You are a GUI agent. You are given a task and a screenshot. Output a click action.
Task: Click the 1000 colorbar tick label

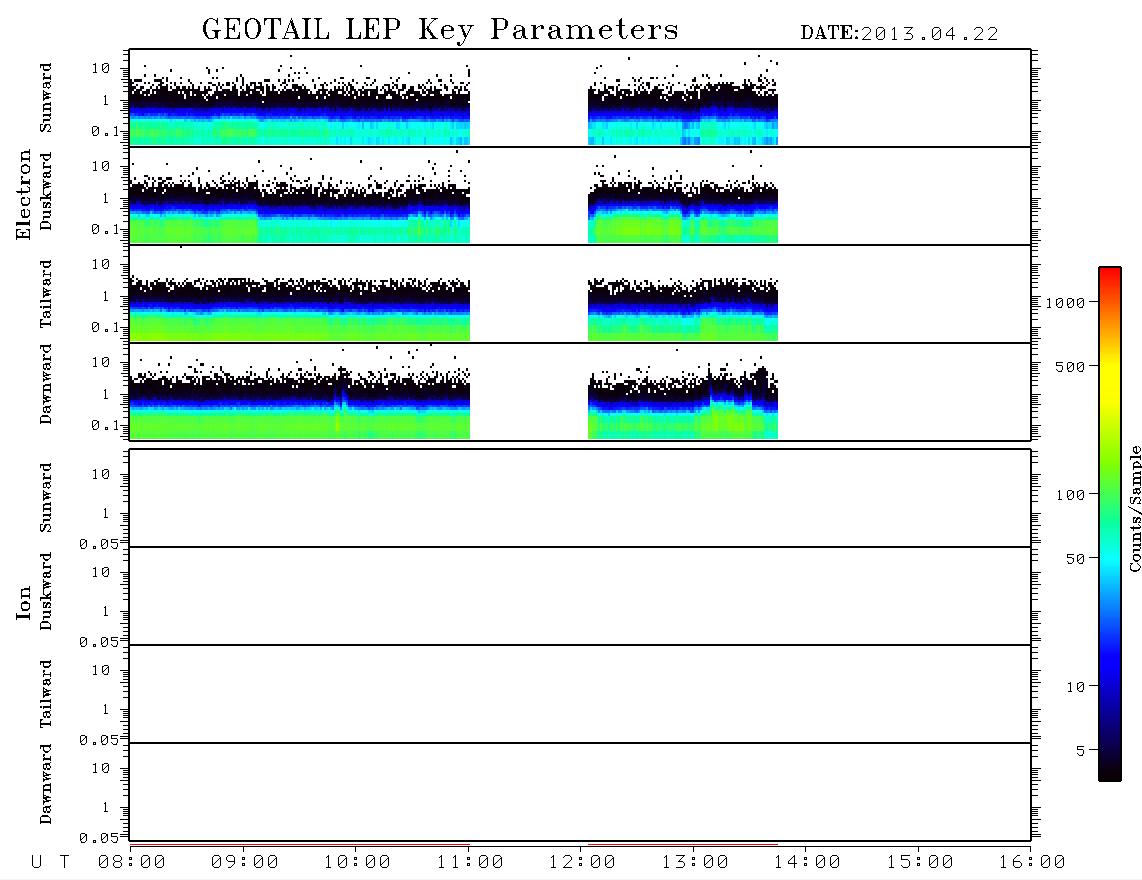[1065, 303]
